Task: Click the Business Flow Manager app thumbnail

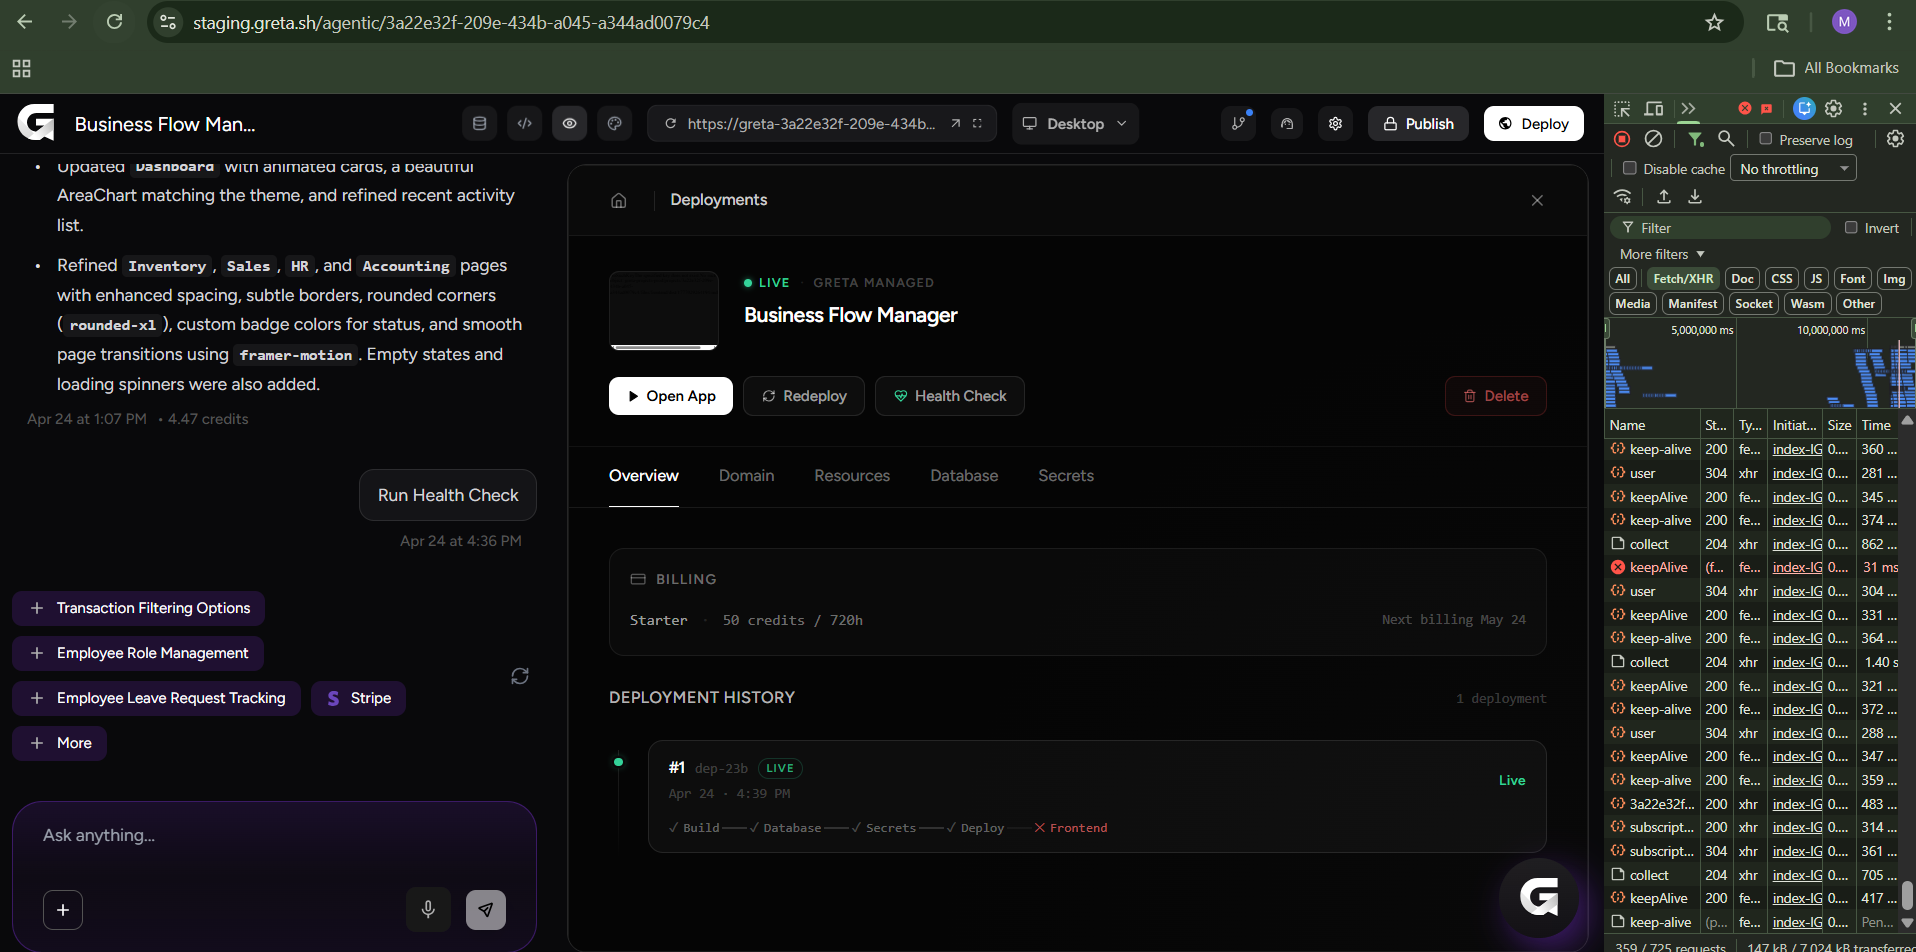Action: click(664, 311)
